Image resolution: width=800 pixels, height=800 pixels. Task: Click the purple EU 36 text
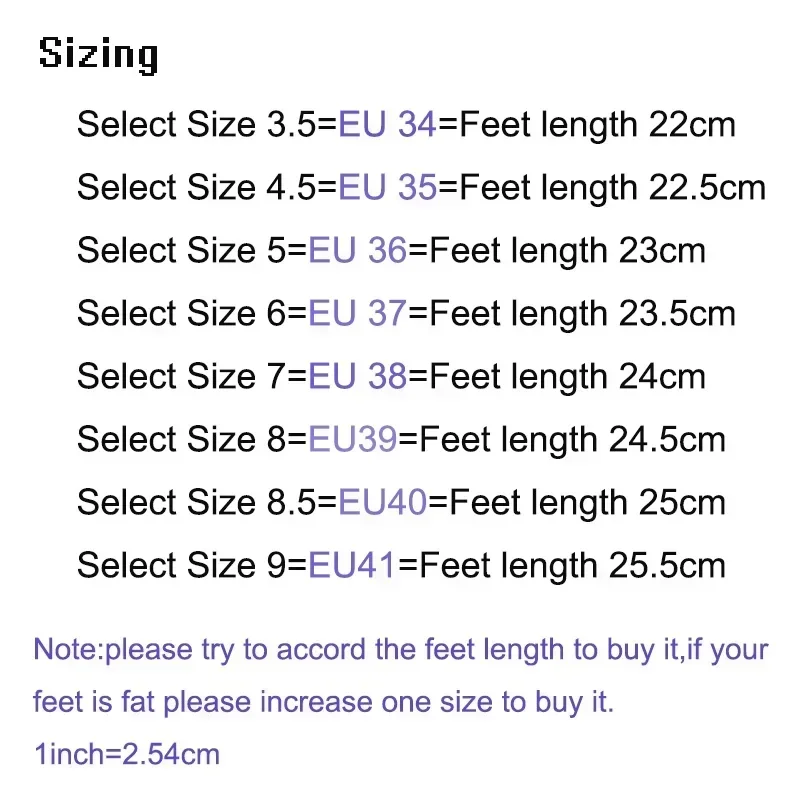pos(358,250)
